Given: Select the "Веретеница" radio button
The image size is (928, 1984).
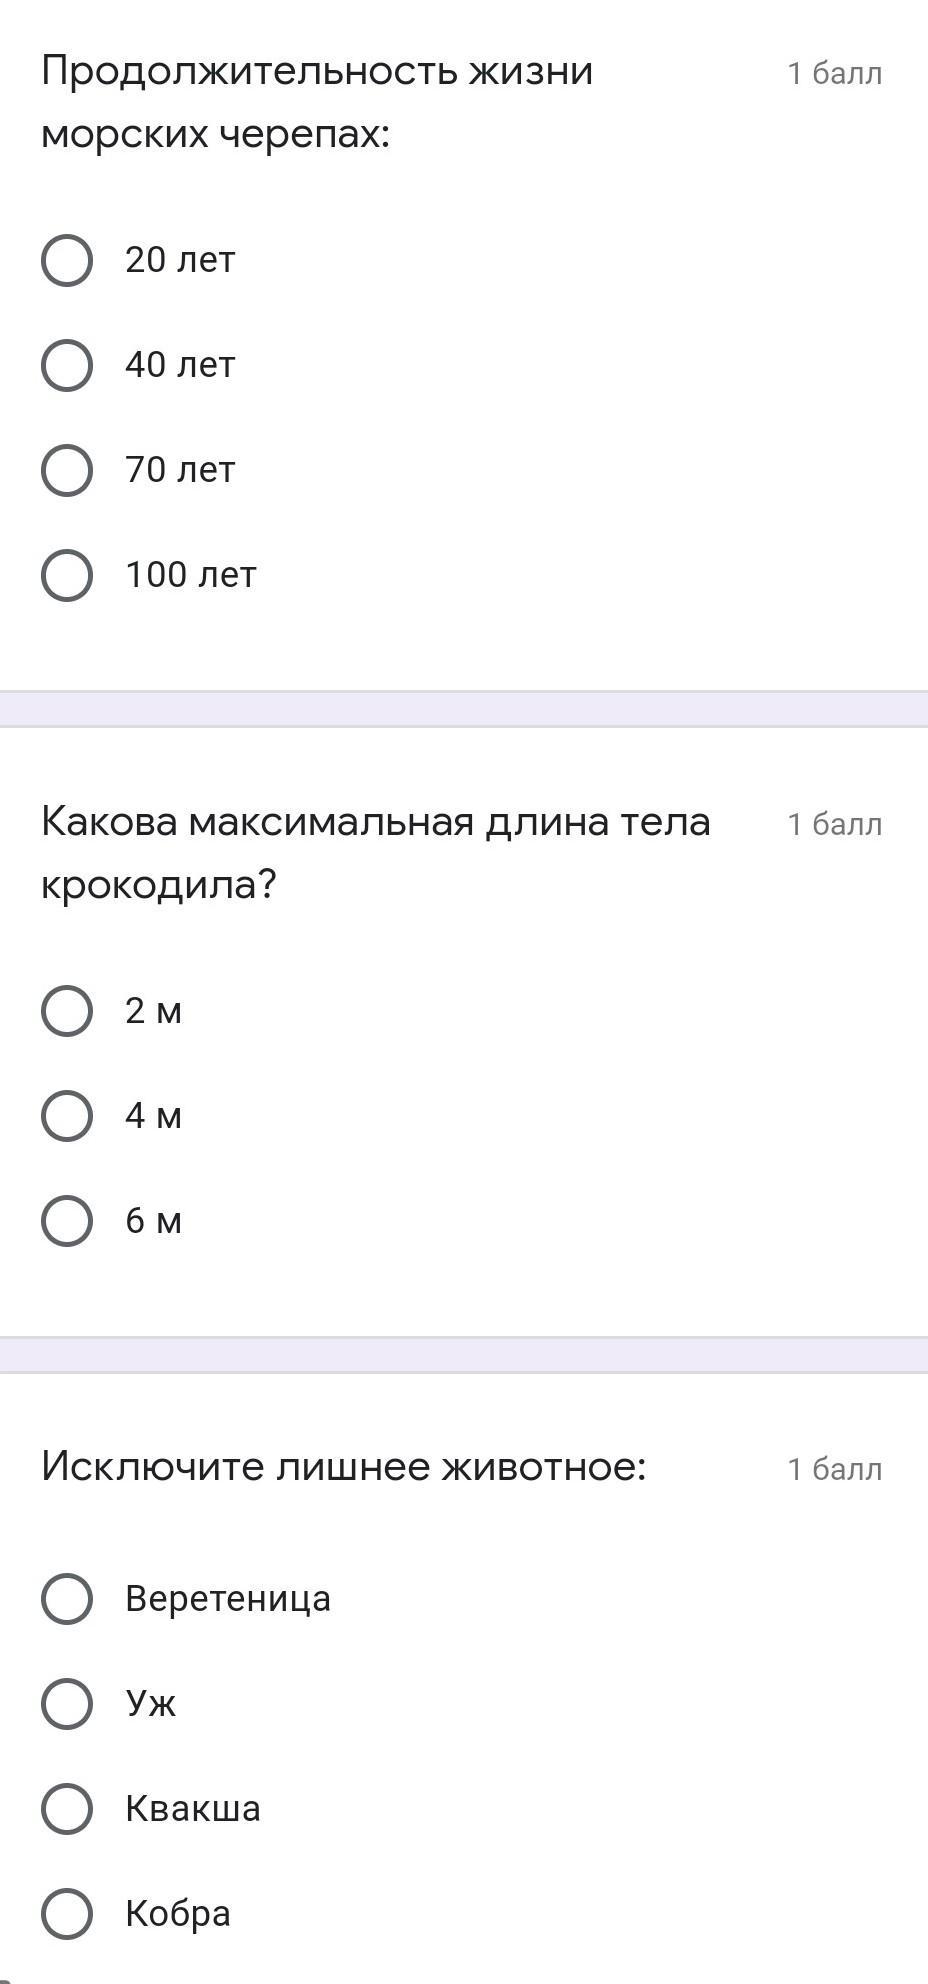Looking at the screenshot, I should [67, 1598].
